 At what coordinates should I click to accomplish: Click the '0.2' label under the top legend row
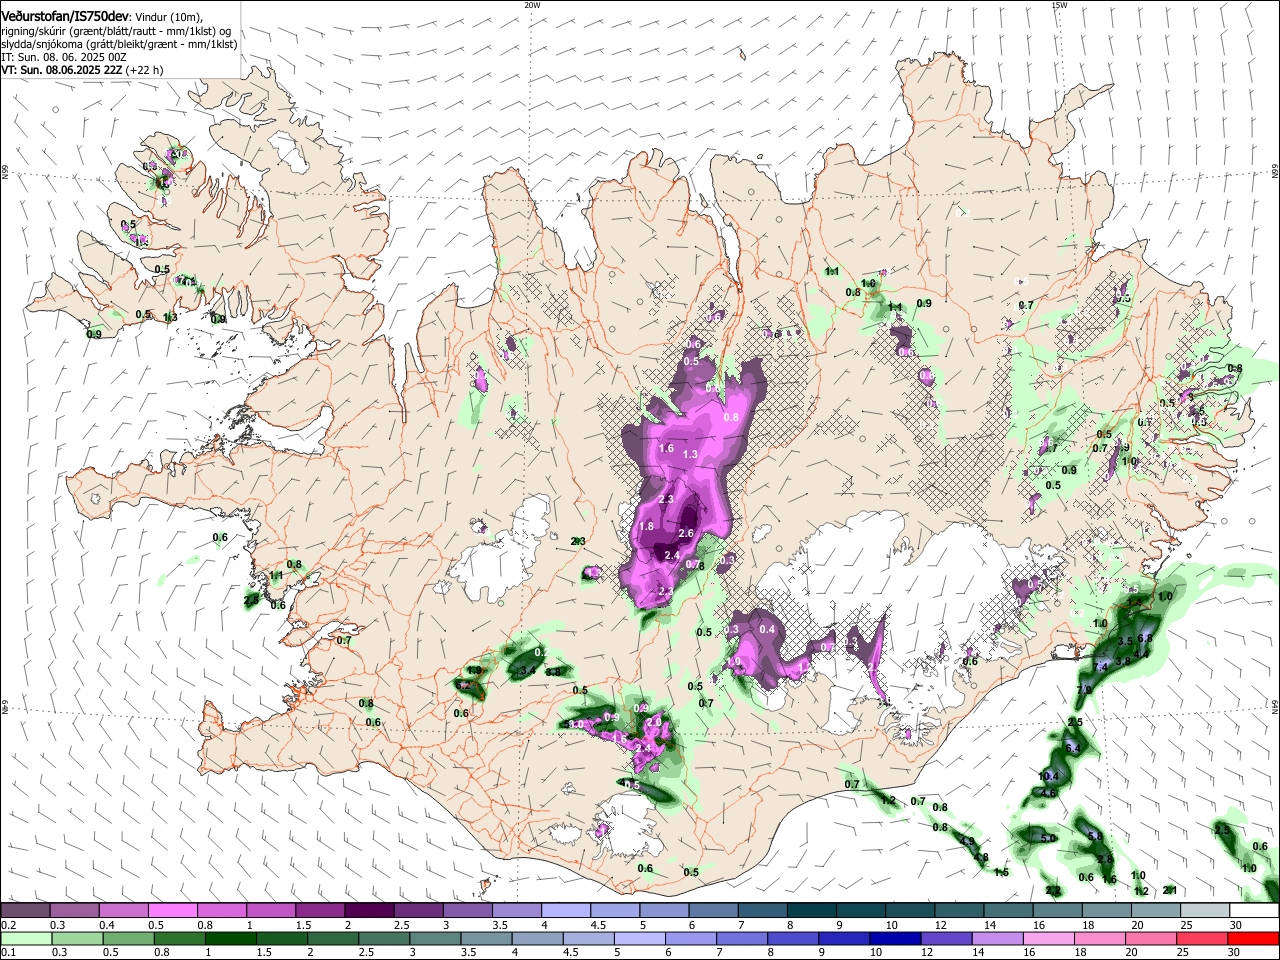[x=8, y=925]
